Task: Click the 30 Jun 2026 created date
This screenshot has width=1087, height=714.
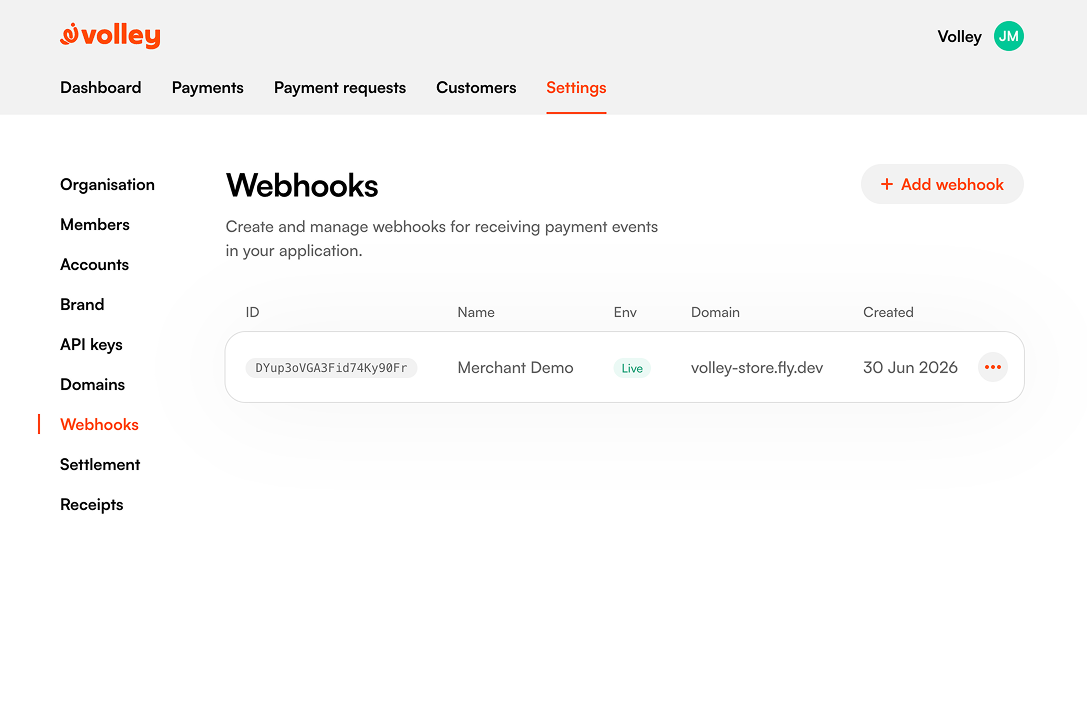Action: point(910,367)
